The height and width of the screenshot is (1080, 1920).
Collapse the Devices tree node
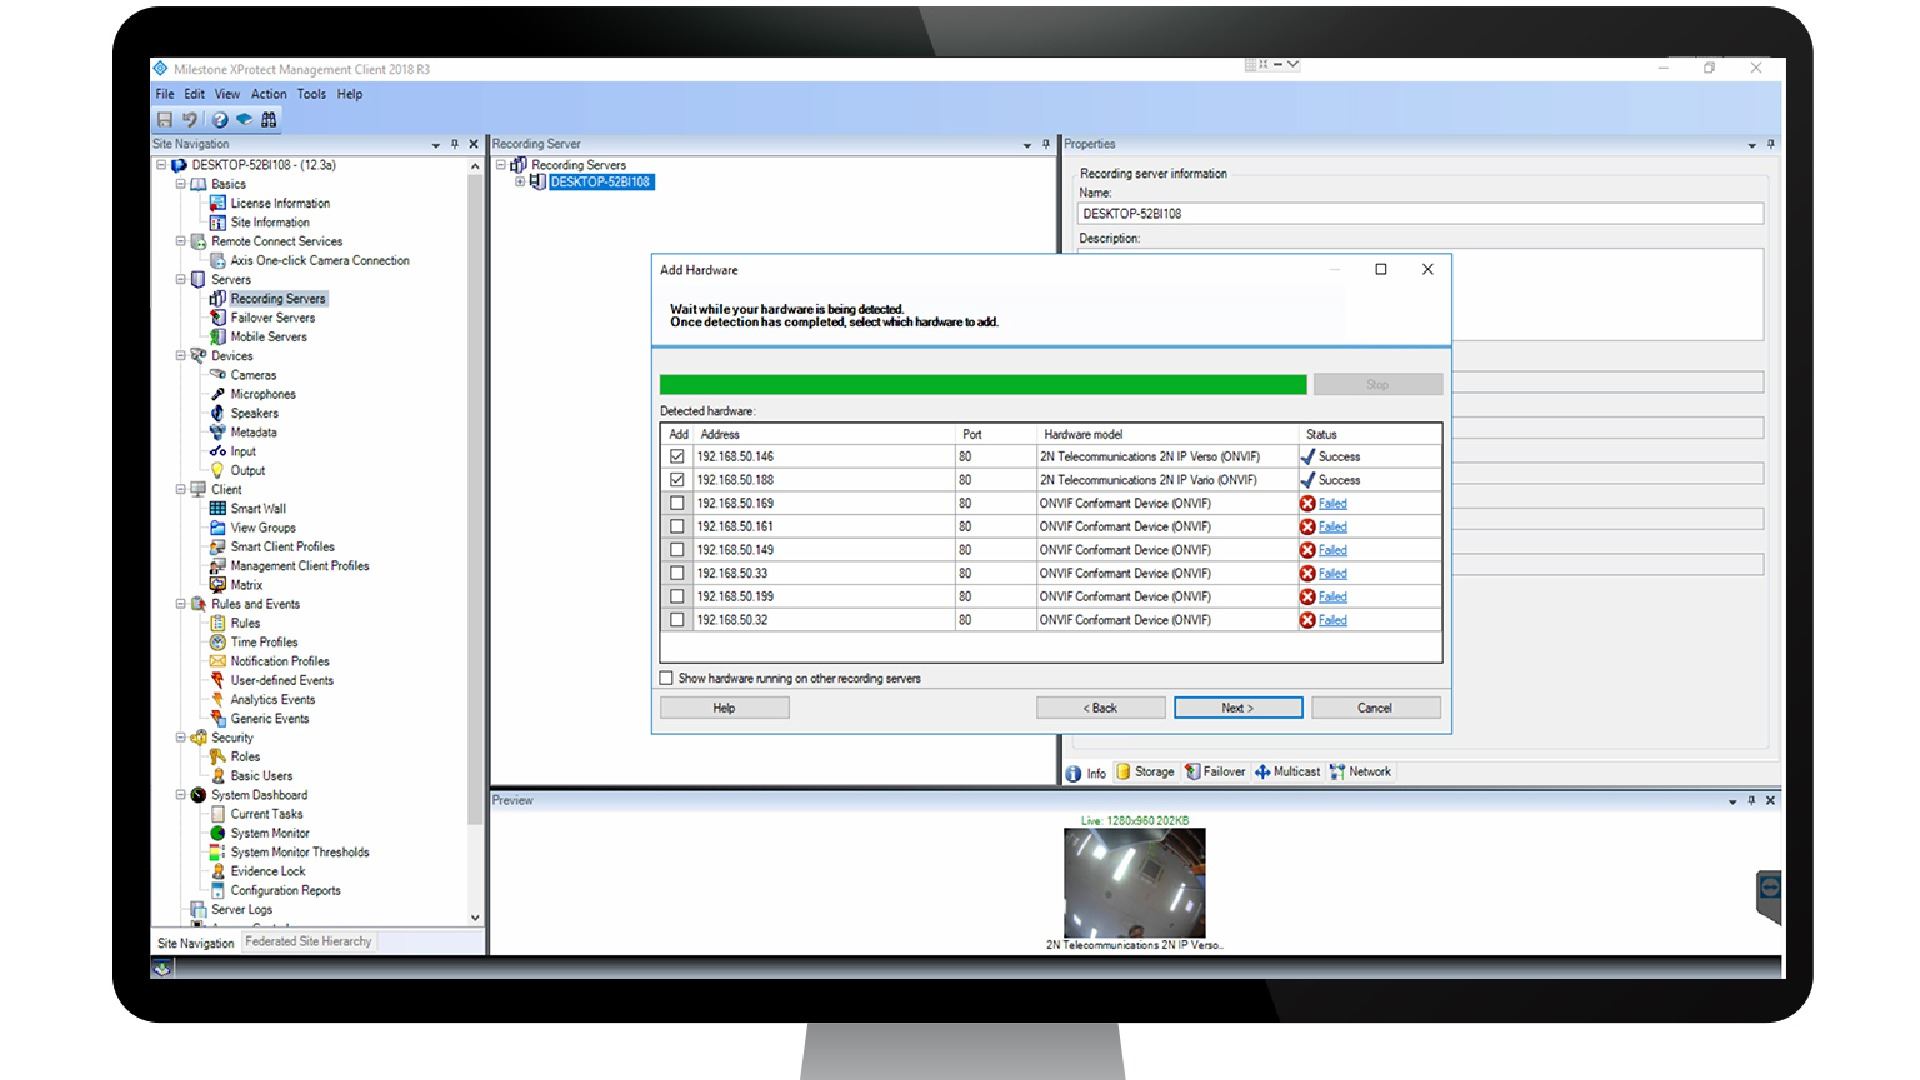click(x=181, y=355)
